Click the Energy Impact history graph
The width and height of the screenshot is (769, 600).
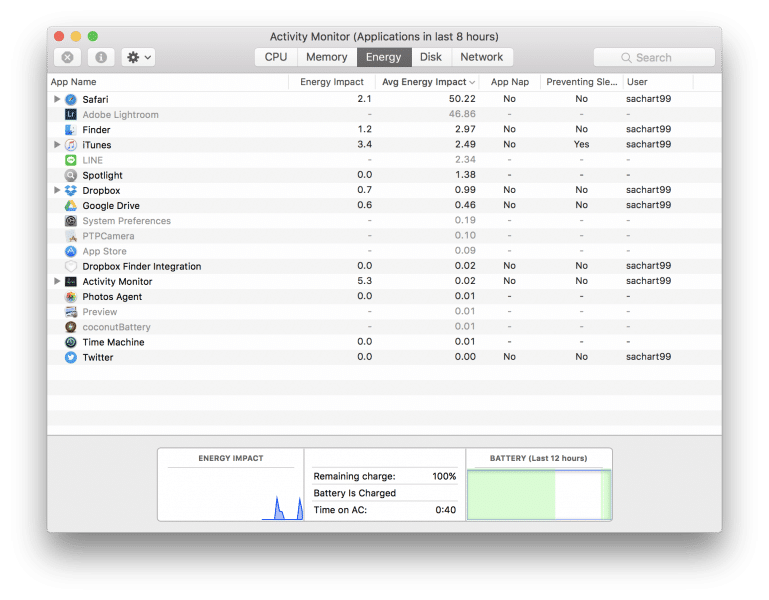tap(231, 494)
